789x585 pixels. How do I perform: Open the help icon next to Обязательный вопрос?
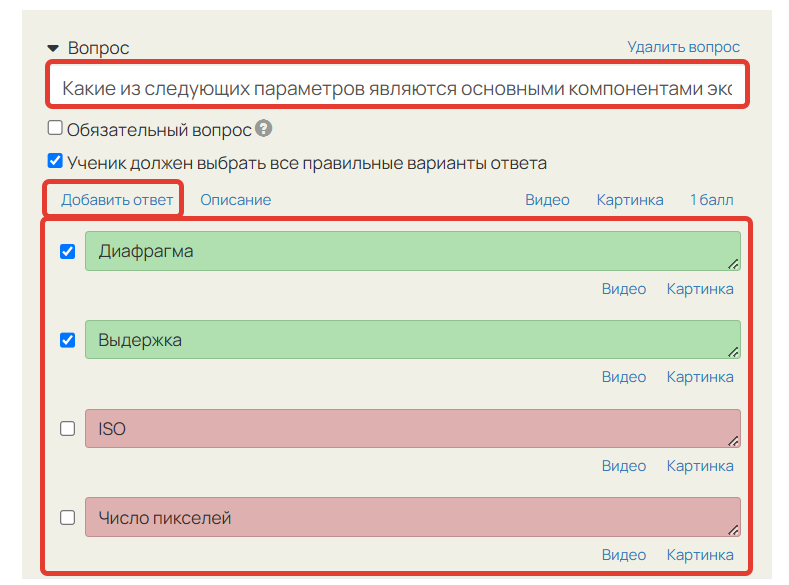[263, 128]
